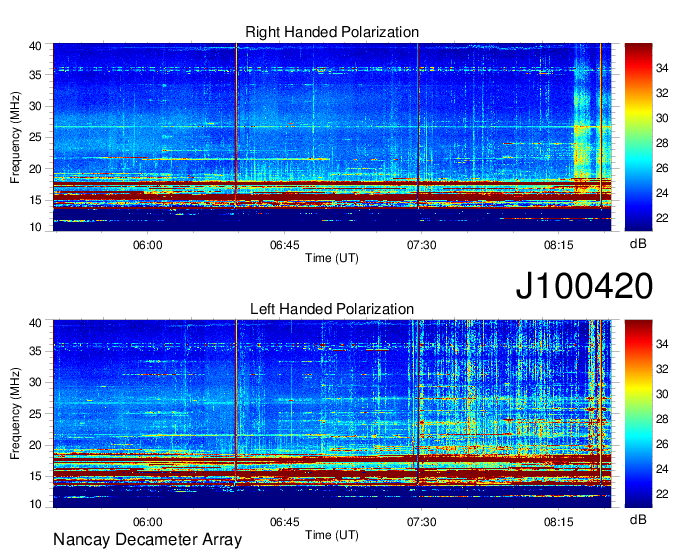The width and height of the screenshot is (680, 552).
Task: Click the Left Handed Polarization title
Action: pyautogui.click(x=332, y=309)
